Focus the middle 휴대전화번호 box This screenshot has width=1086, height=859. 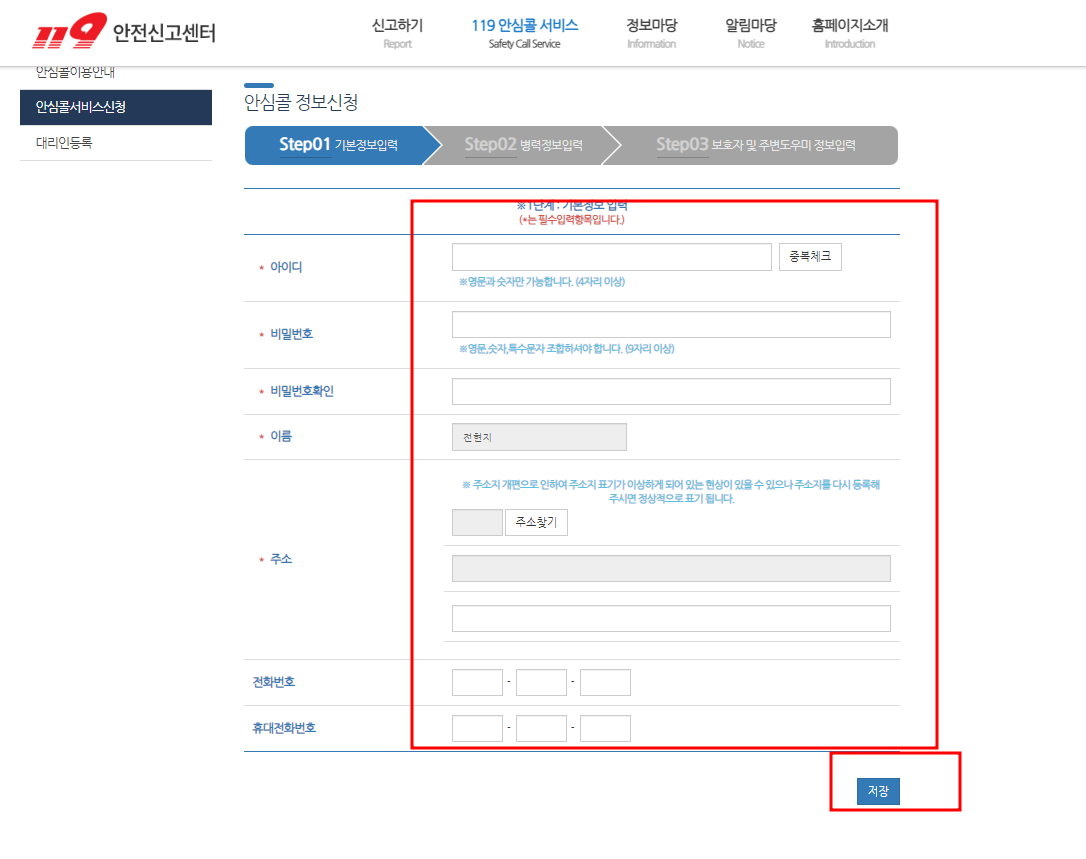(x=541, y=729)
